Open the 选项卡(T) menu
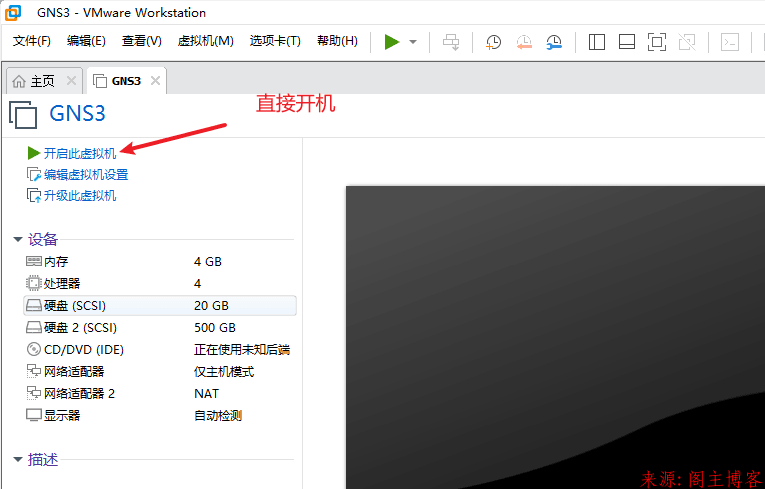This screenshot has height=489, width=765. pos(275,41)
